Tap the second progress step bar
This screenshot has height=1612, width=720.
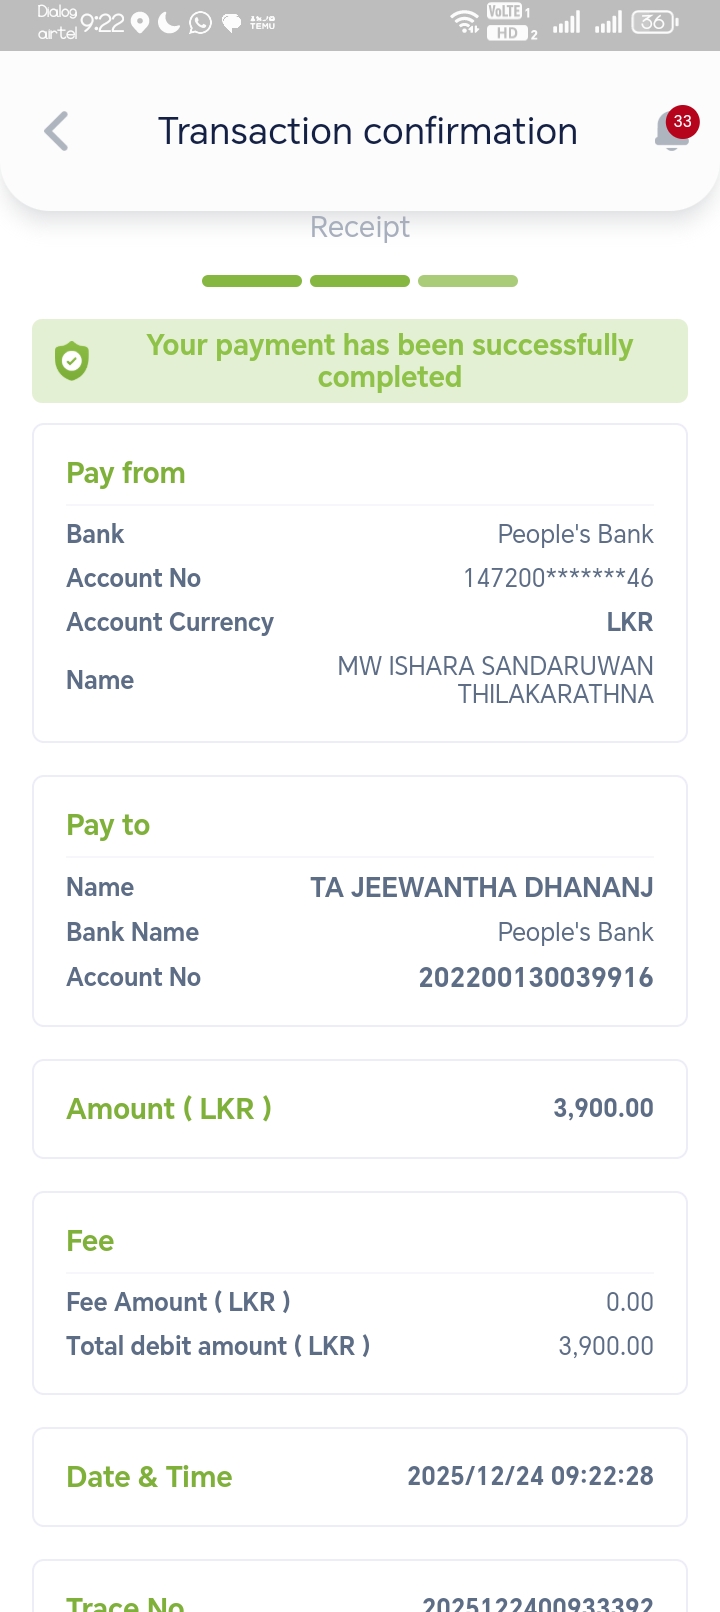360,281
